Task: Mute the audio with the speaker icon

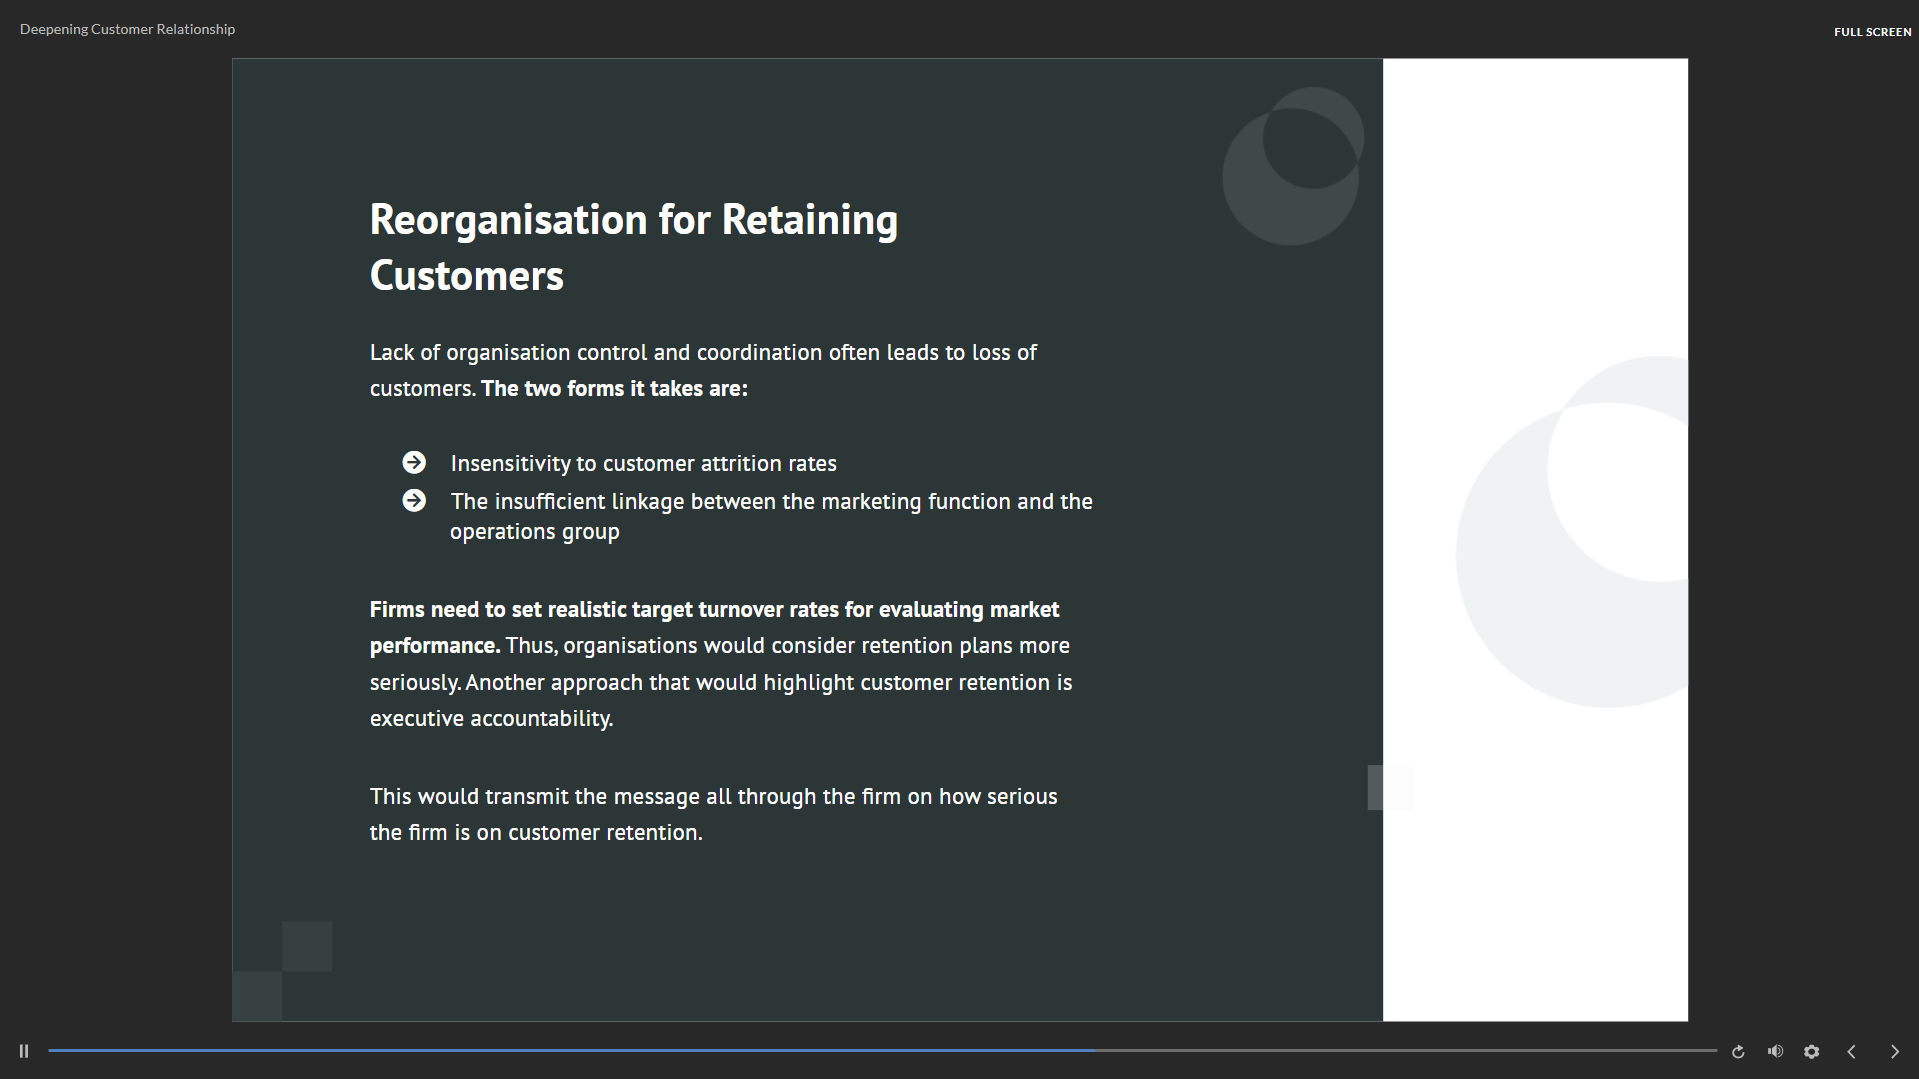Action: [x=1775, y=1051]
